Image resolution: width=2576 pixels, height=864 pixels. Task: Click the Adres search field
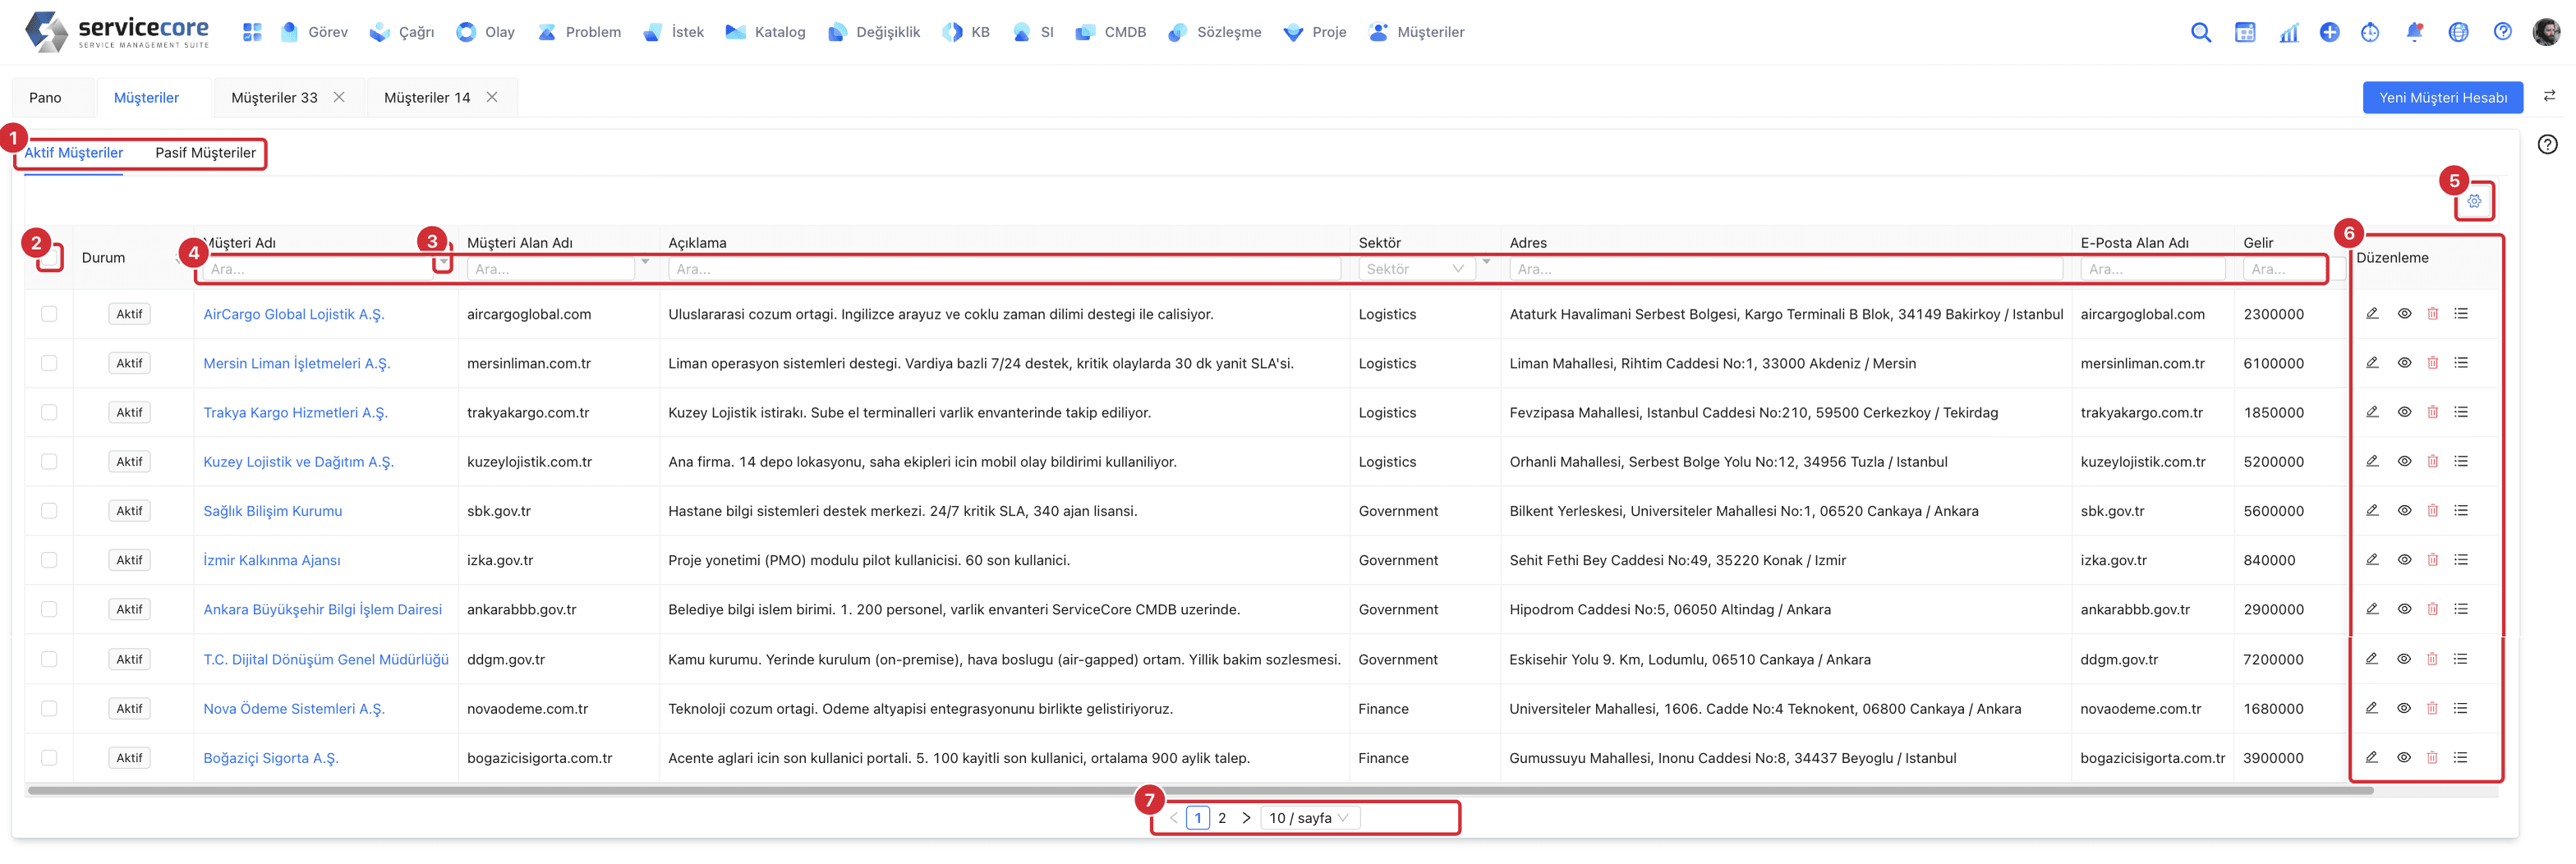[x=1785, y=269]
